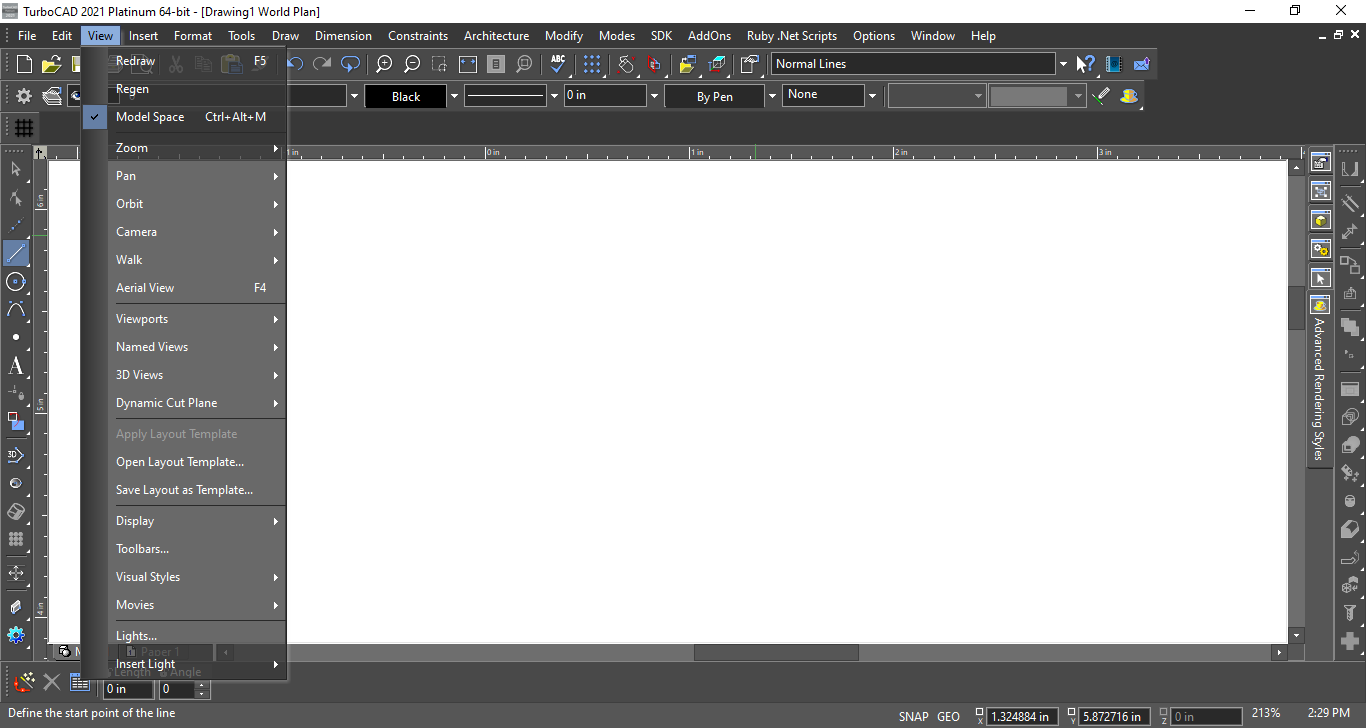The image size is (1366, 728).
Task: Choose the Select arrow tool
Action: (16, 169)
